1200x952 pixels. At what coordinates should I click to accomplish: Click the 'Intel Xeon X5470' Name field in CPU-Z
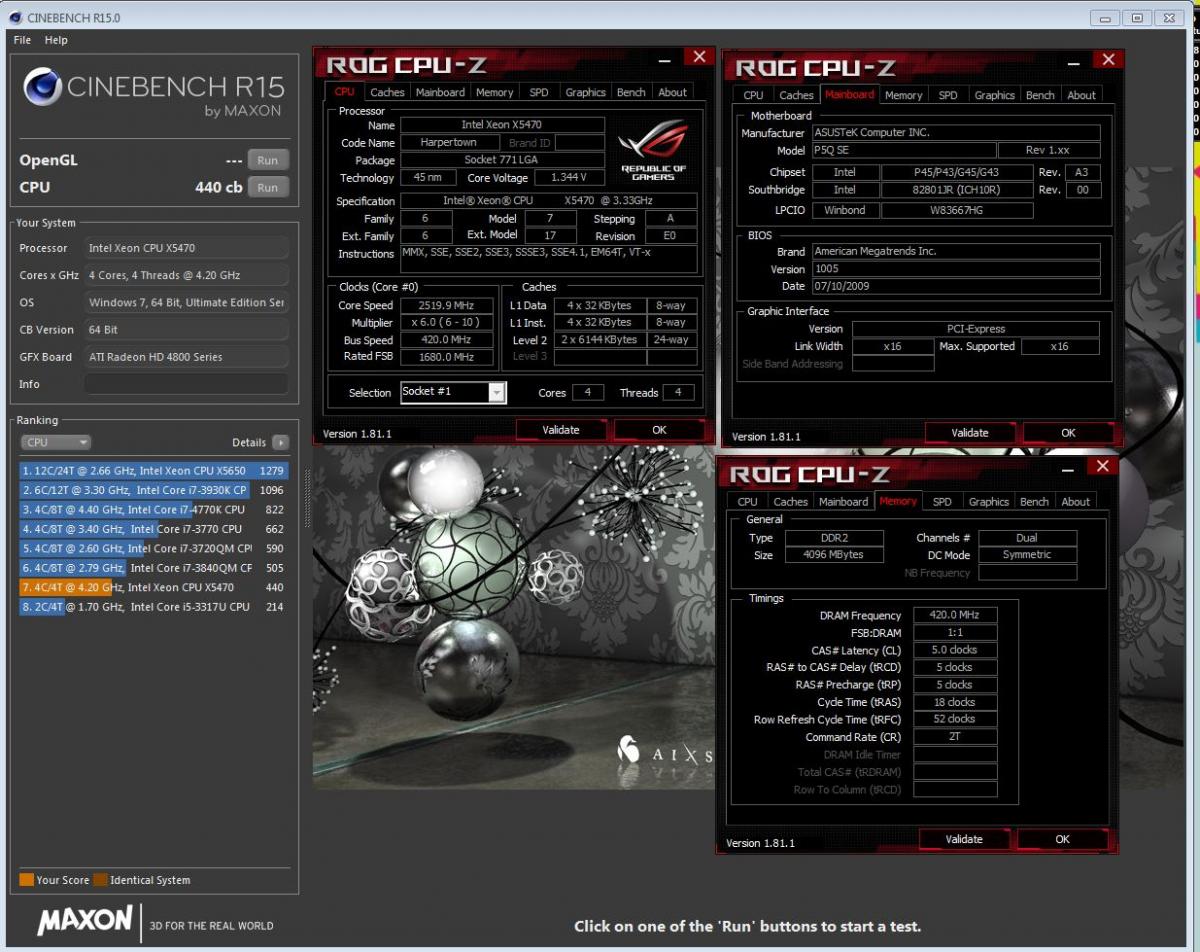(x=502, y=125)
